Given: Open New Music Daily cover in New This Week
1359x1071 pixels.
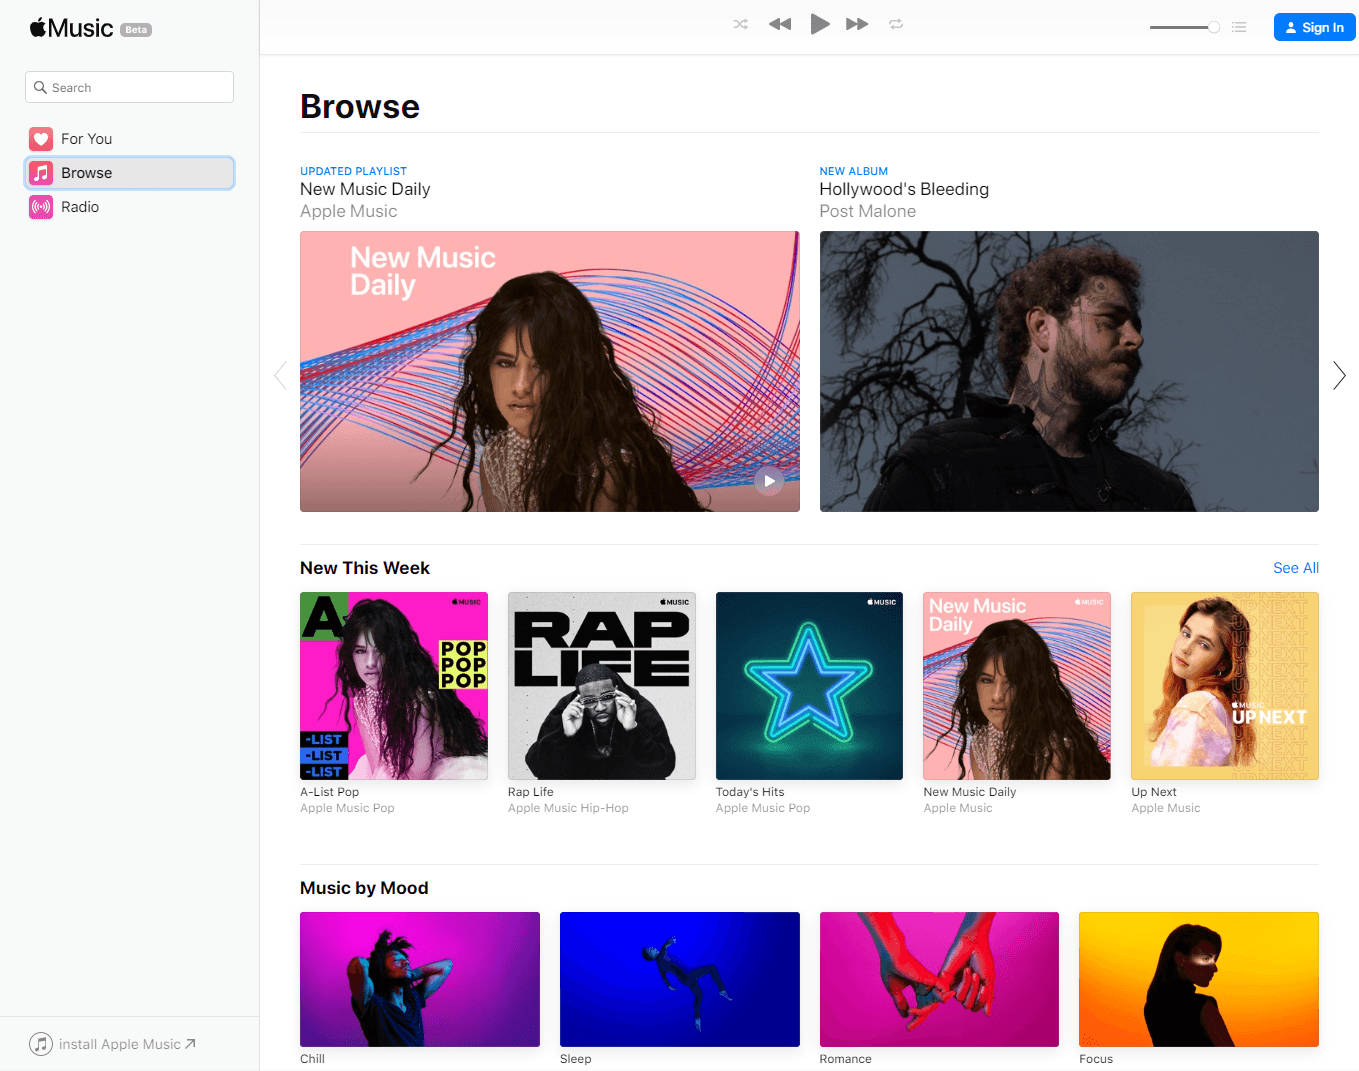Looking at the screenshot, I should [1017, 686].
